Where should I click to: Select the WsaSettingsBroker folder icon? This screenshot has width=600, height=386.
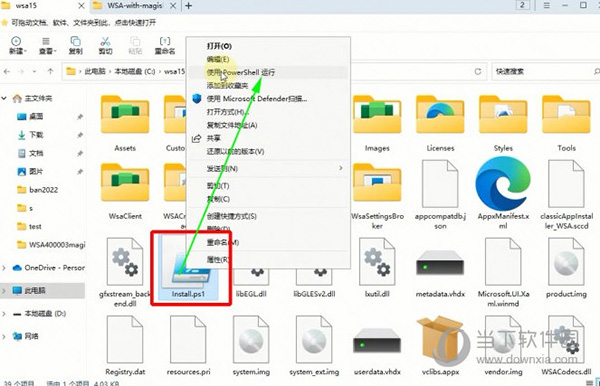pos(377,183)
